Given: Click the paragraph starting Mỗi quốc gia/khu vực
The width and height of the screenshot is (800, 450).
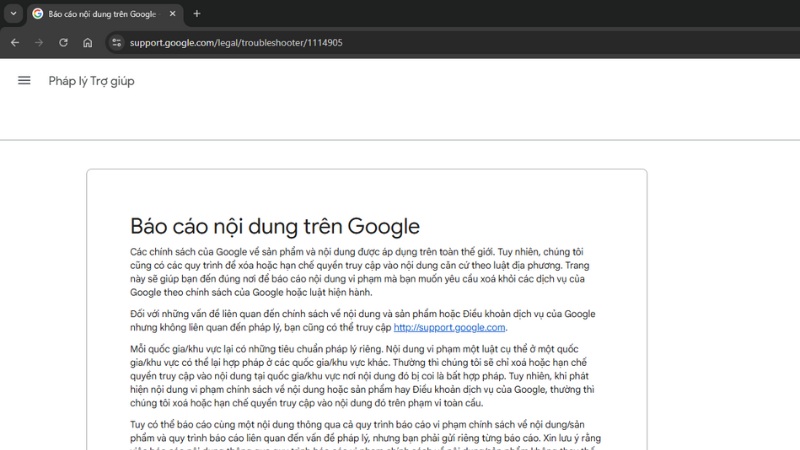Looking at the screenshot, I should pyautogui.click(x=362, y=376).
